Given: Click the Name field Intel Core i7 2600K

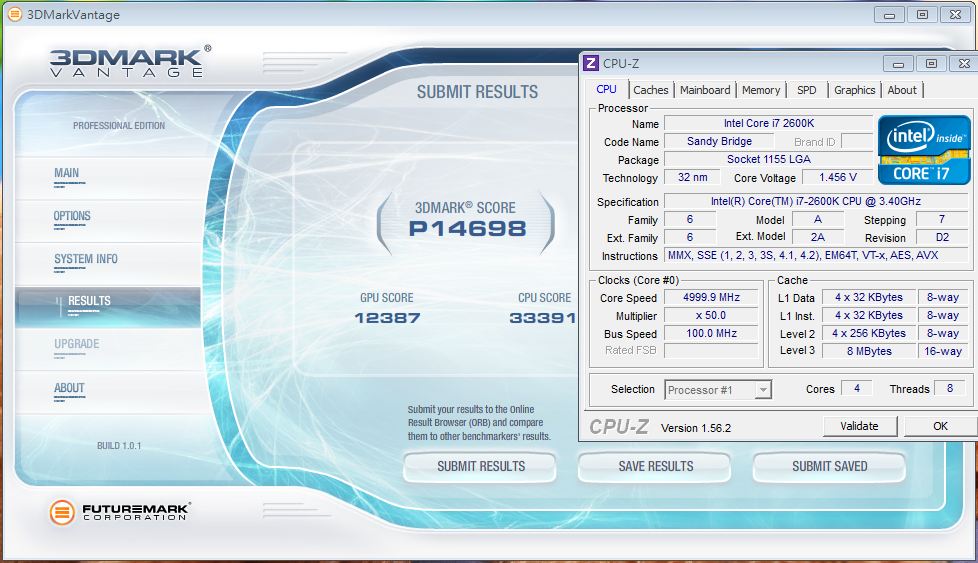Looking at the screenshot, I should click(768, 123).
